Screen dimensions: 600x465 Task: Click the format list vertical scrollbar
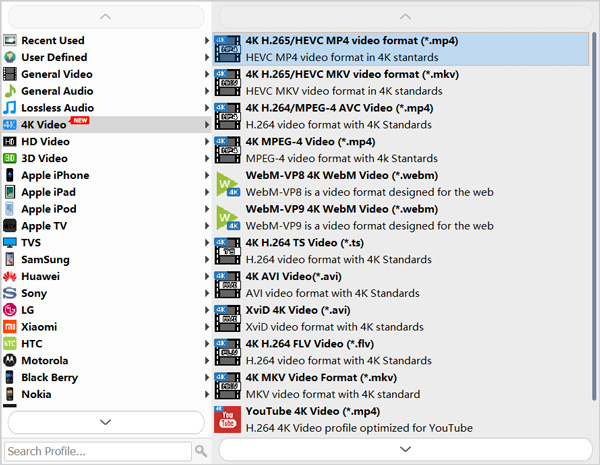[x=594, y=217]
